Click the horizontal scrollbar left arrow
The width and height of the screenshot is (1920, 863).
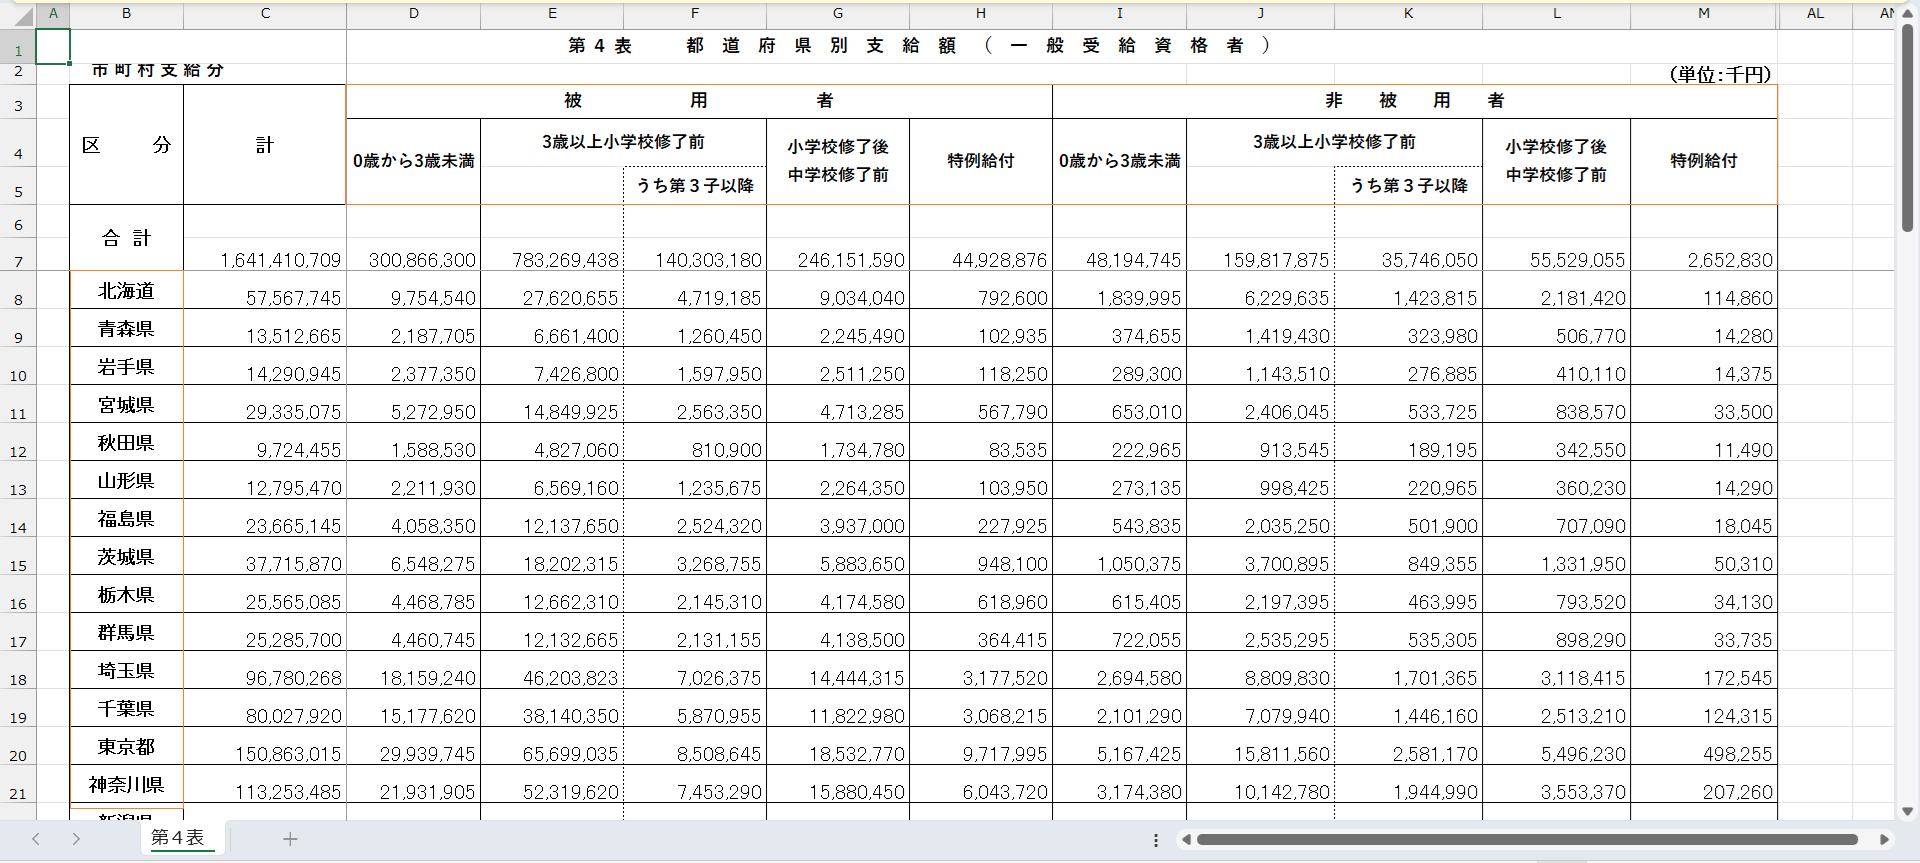click(x=1186, y=840)
